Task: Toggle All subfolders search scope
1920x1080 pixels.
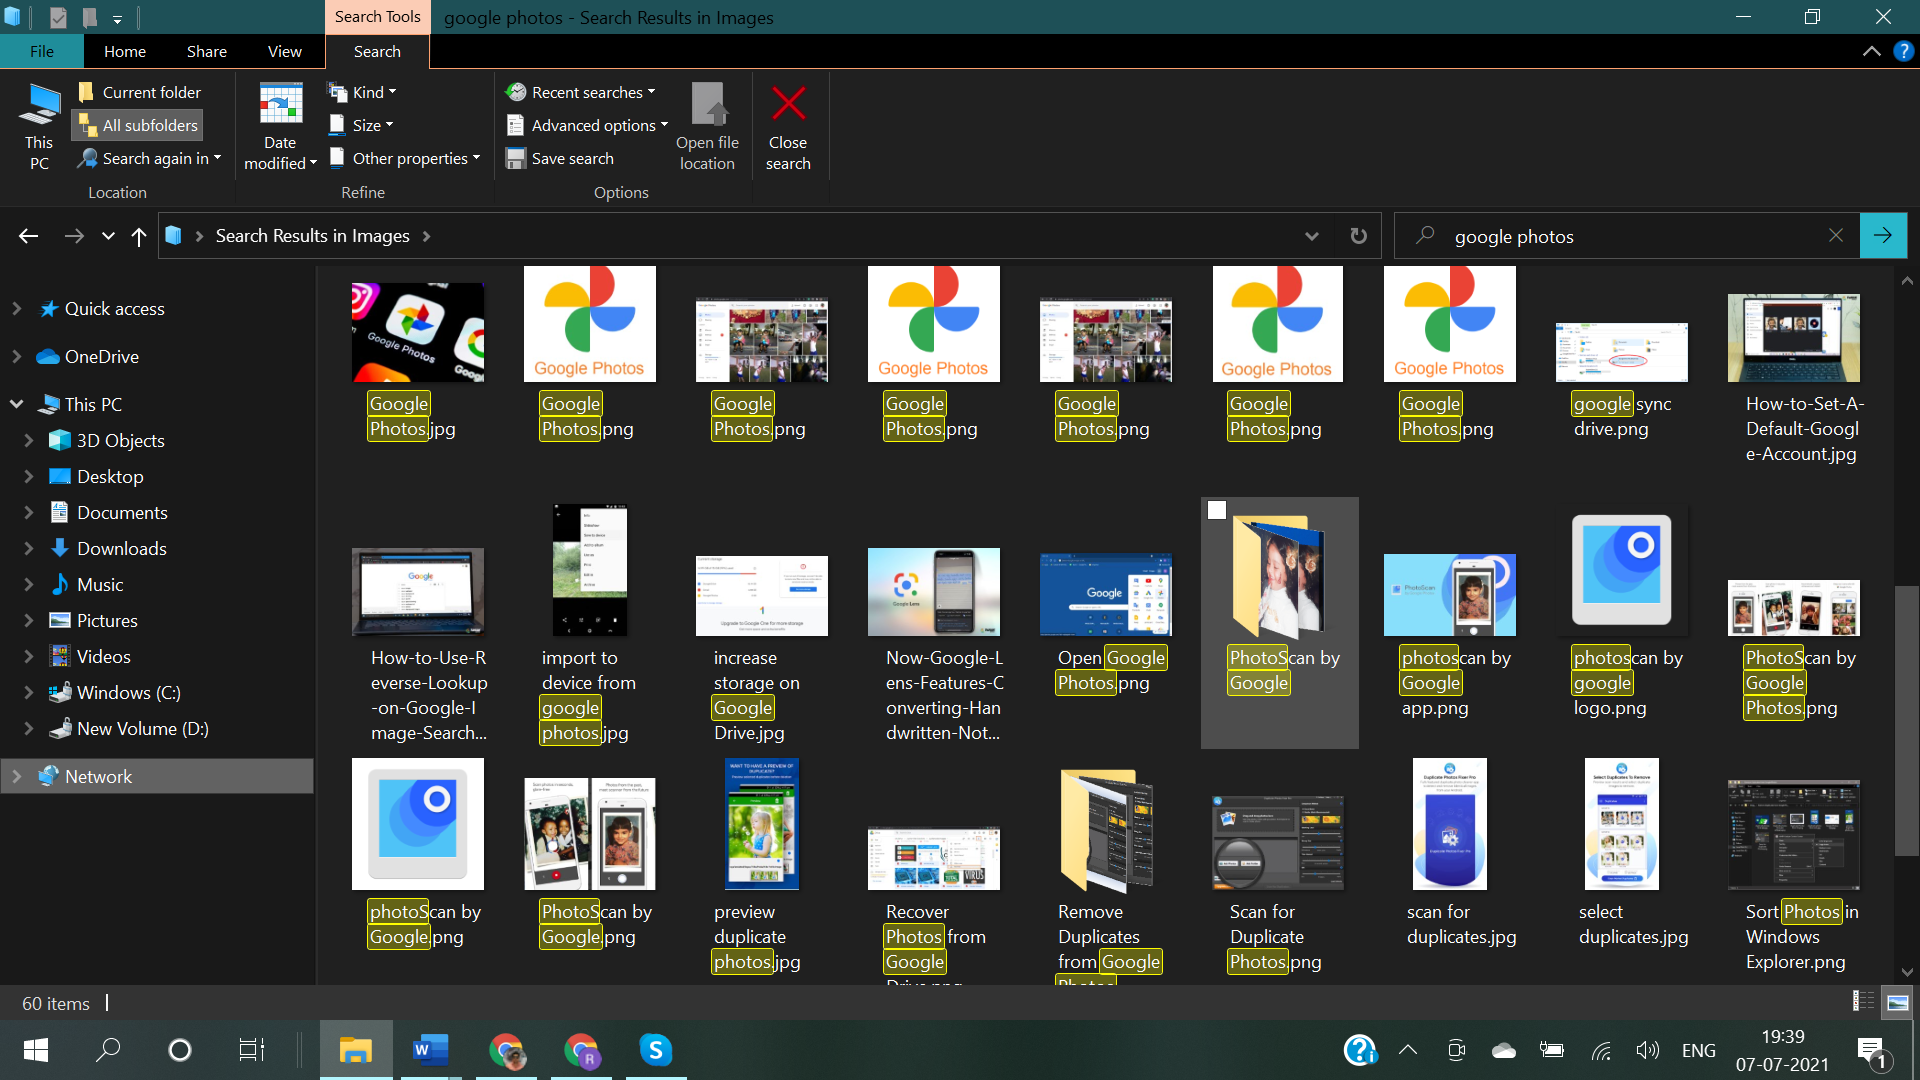Action: 139,125
